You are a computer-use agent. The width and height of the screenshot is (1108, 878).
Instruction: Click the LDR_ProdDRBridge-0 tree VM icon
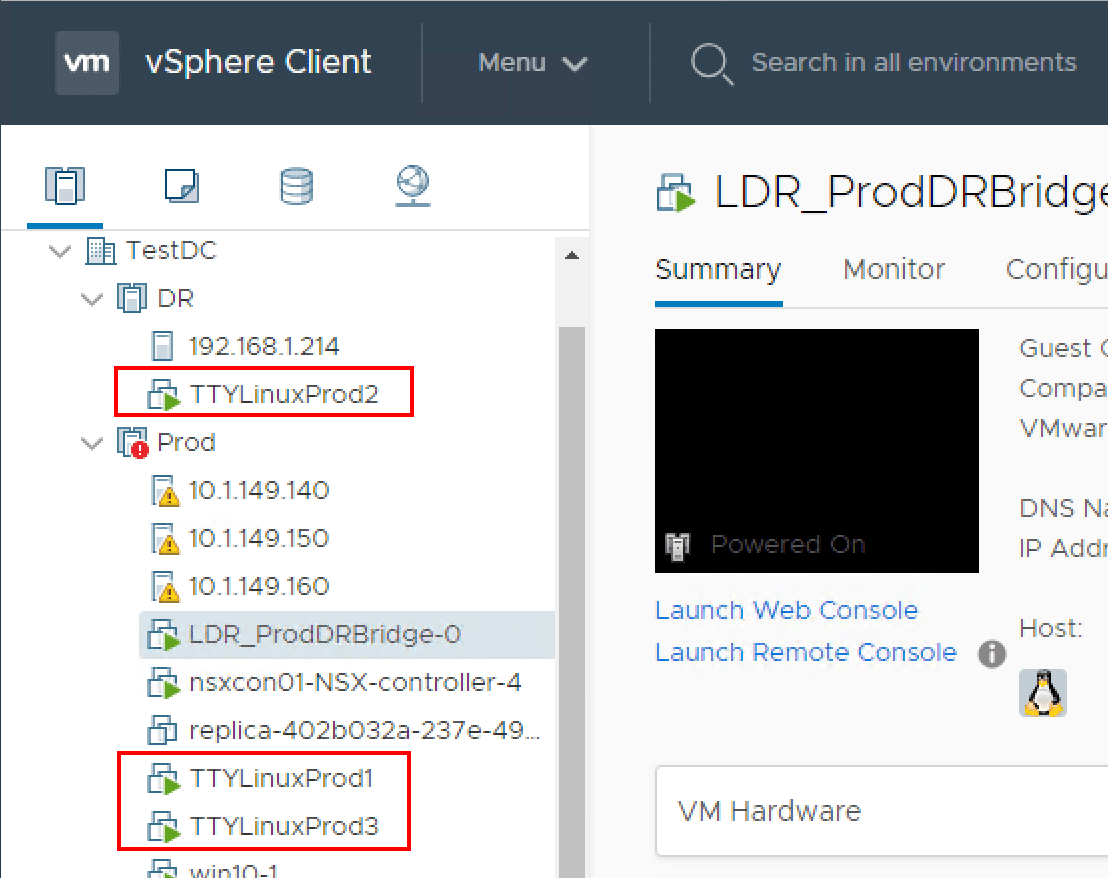(164, 634)
